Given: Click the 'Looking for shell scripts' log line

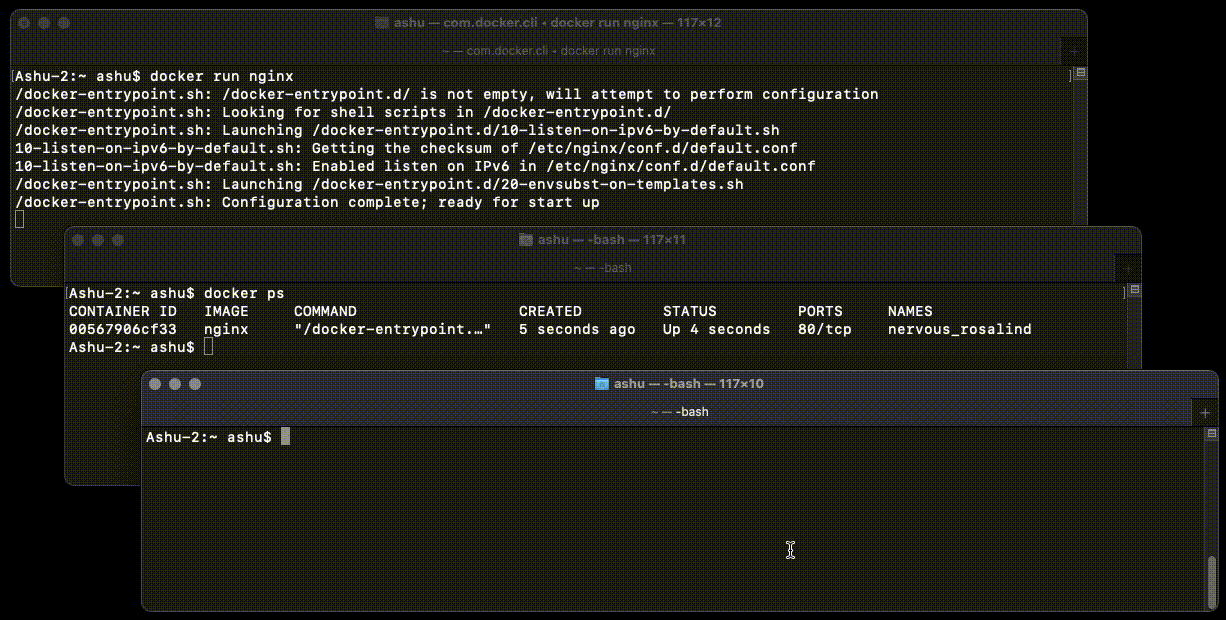Looking at the screenshot, I should coord(343,112).
